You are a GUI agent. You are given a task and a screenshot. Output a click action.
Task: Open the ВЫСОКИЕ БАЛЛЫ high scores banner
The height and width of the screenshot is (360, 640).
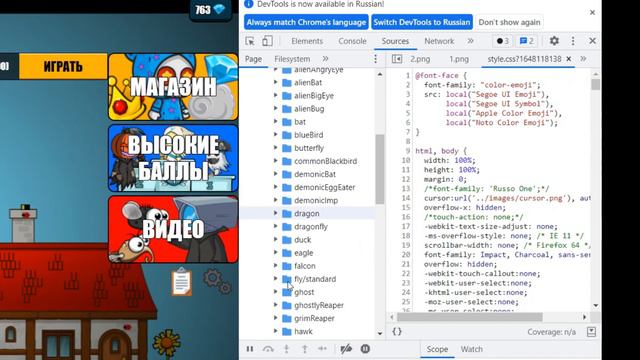click(x=173, y=158)
